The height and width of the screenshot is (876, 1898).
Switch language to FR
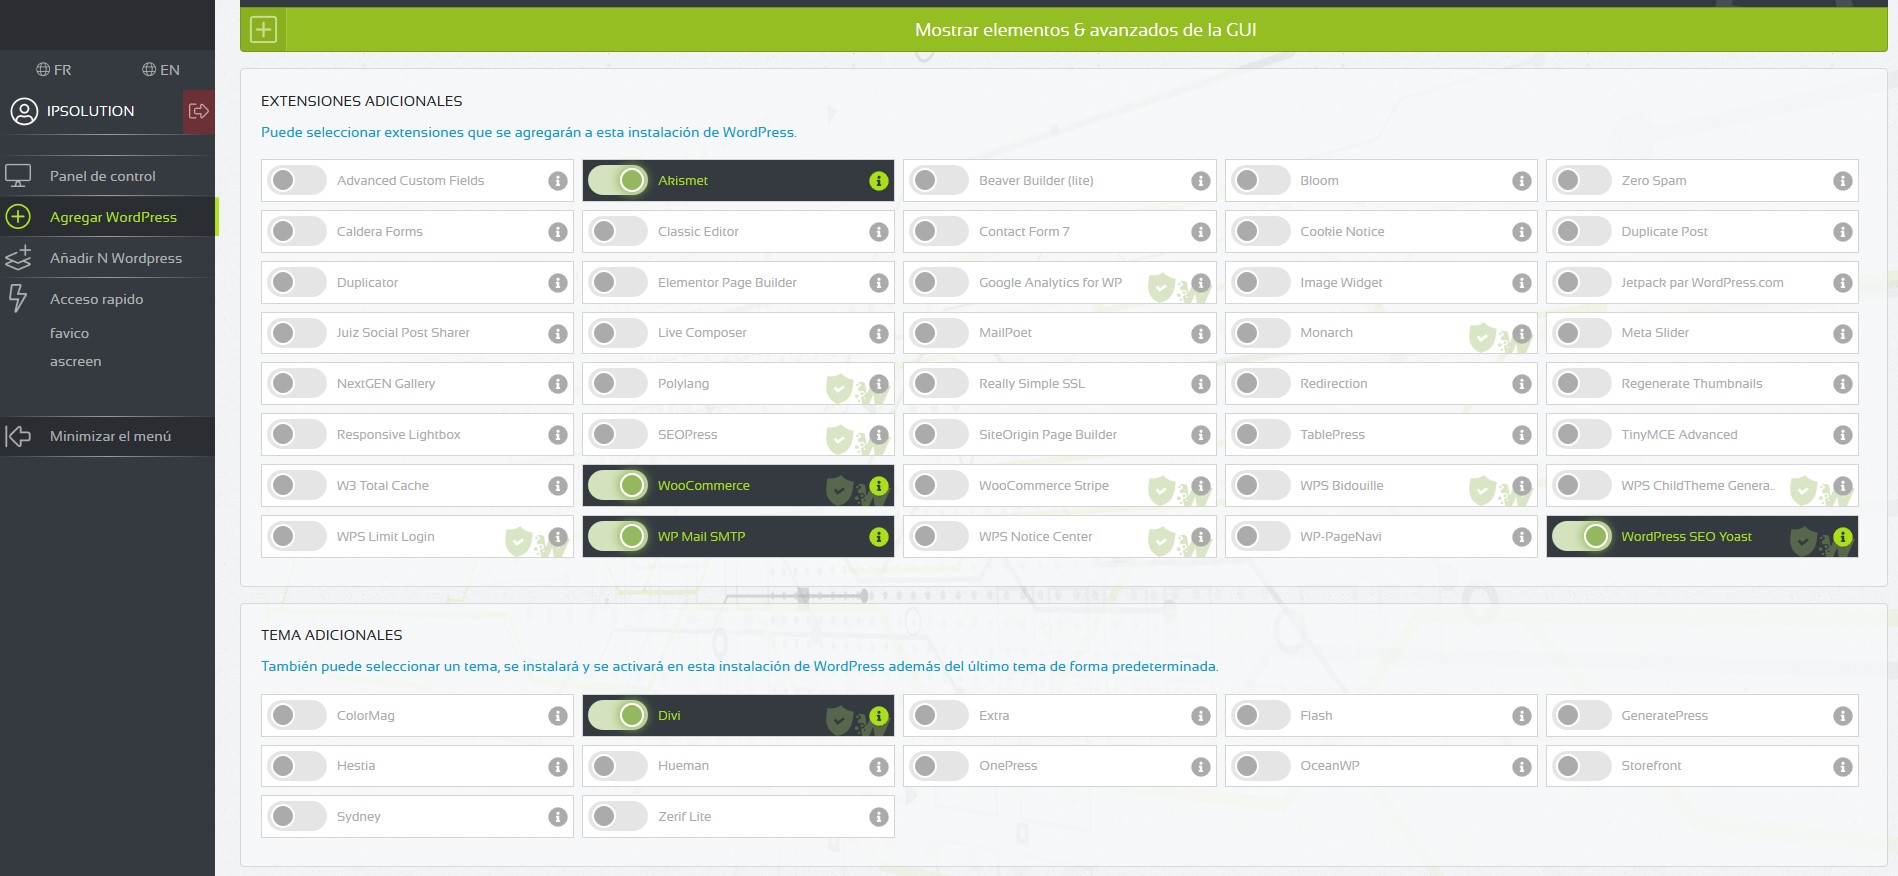click(54, 70)
